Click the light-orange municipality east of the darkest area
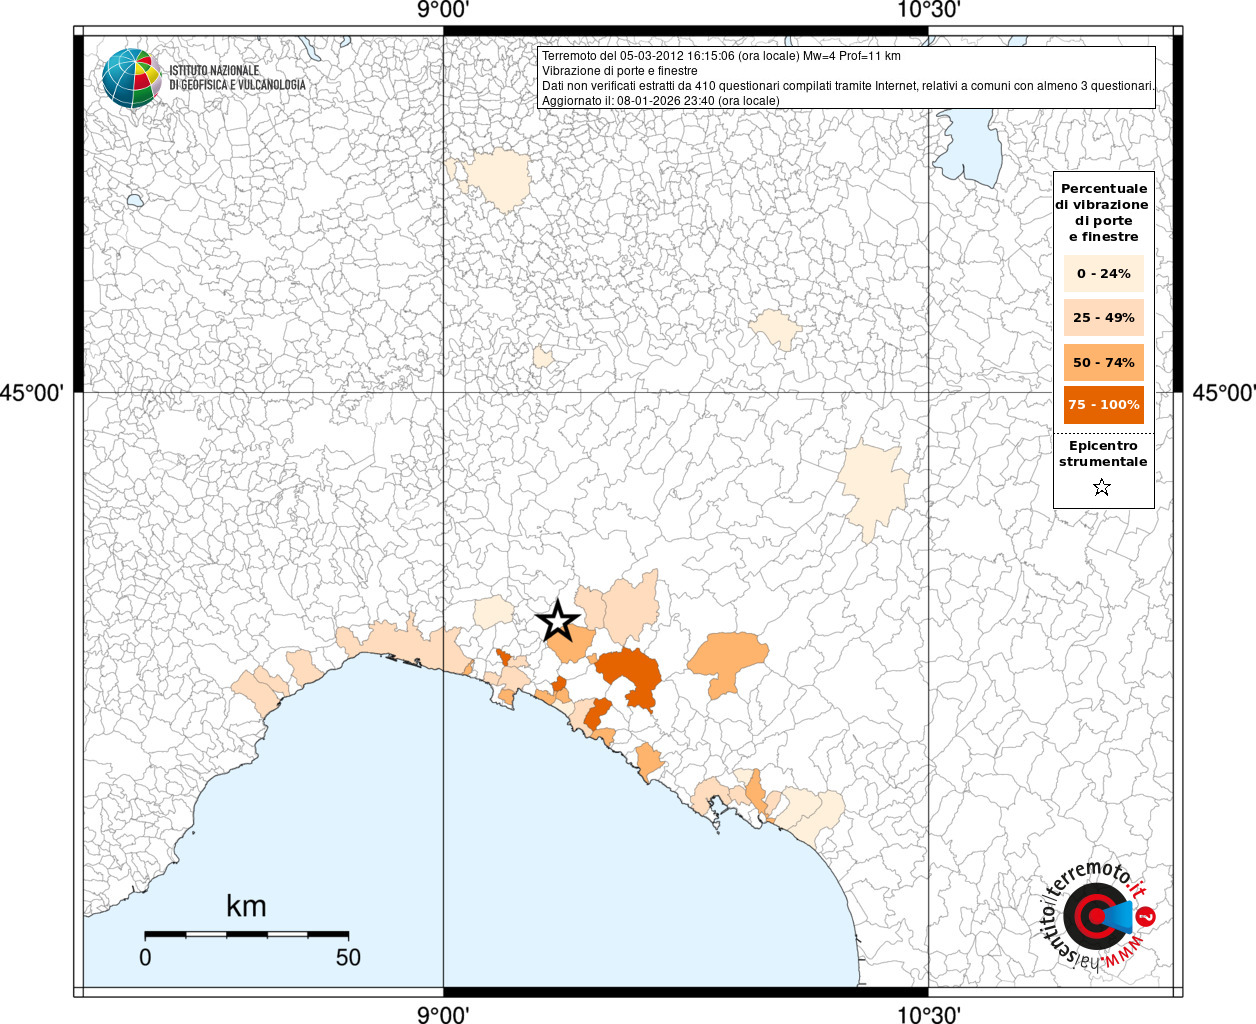This screenshot has height=1024, width=1256. (727, 662)
